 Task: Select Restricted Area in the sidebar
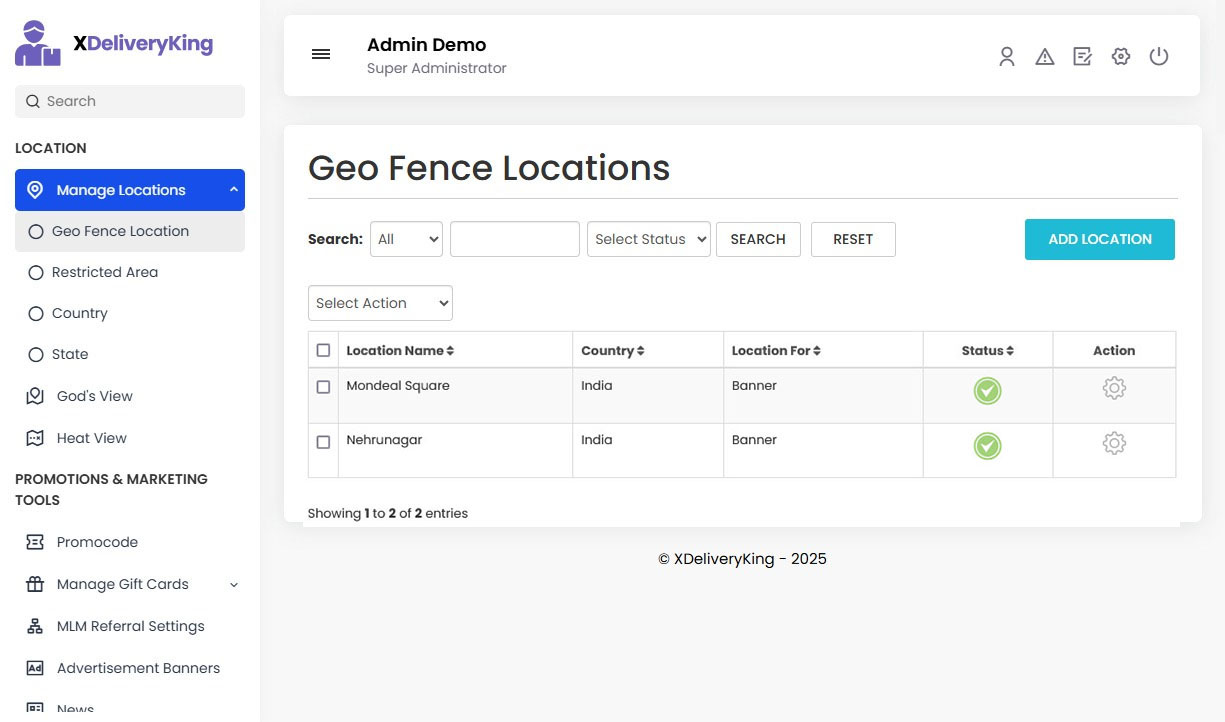(x=105, y=272)
